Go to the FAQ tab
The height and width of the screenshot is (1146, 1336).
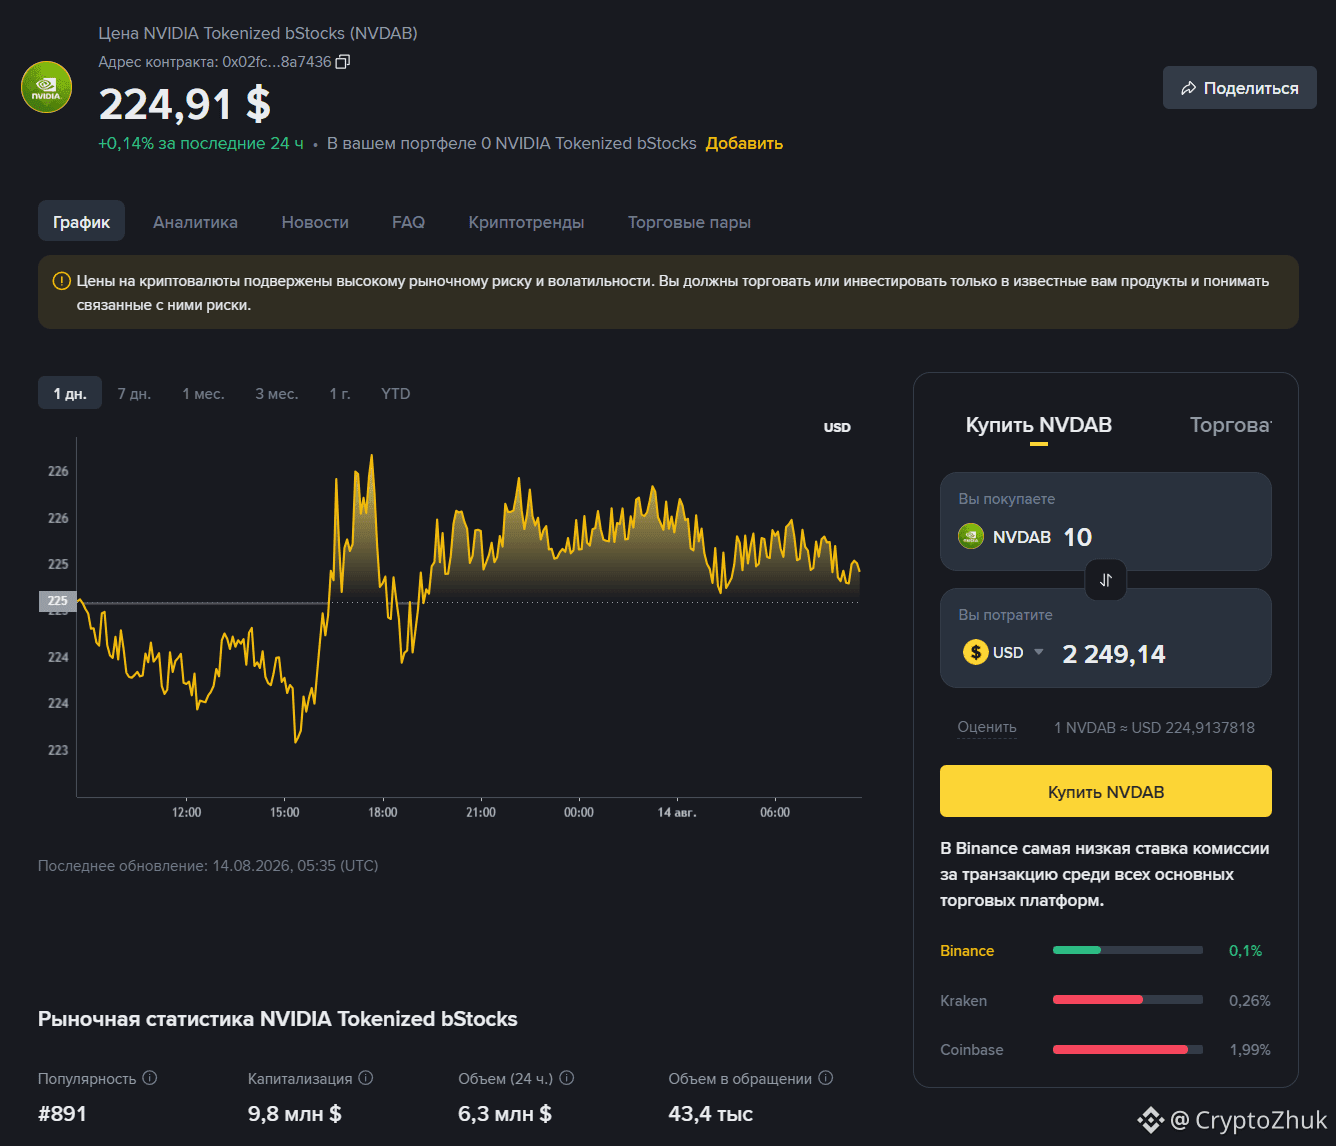408,222
